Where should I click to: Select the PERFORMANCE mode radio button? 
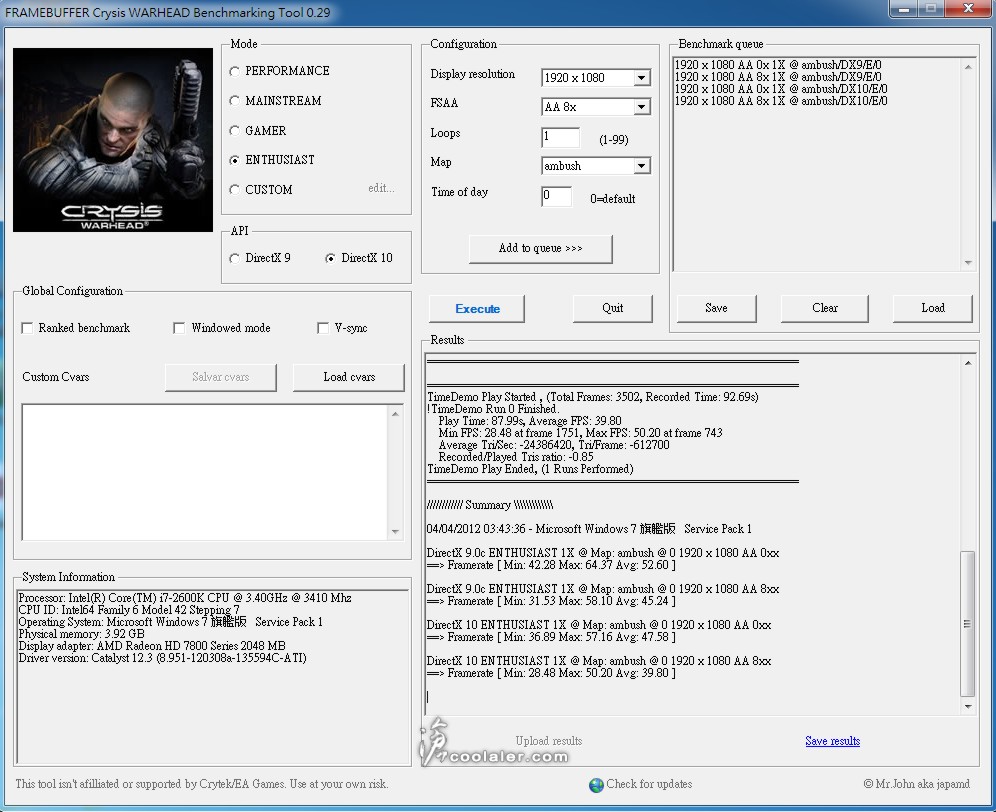234,71
